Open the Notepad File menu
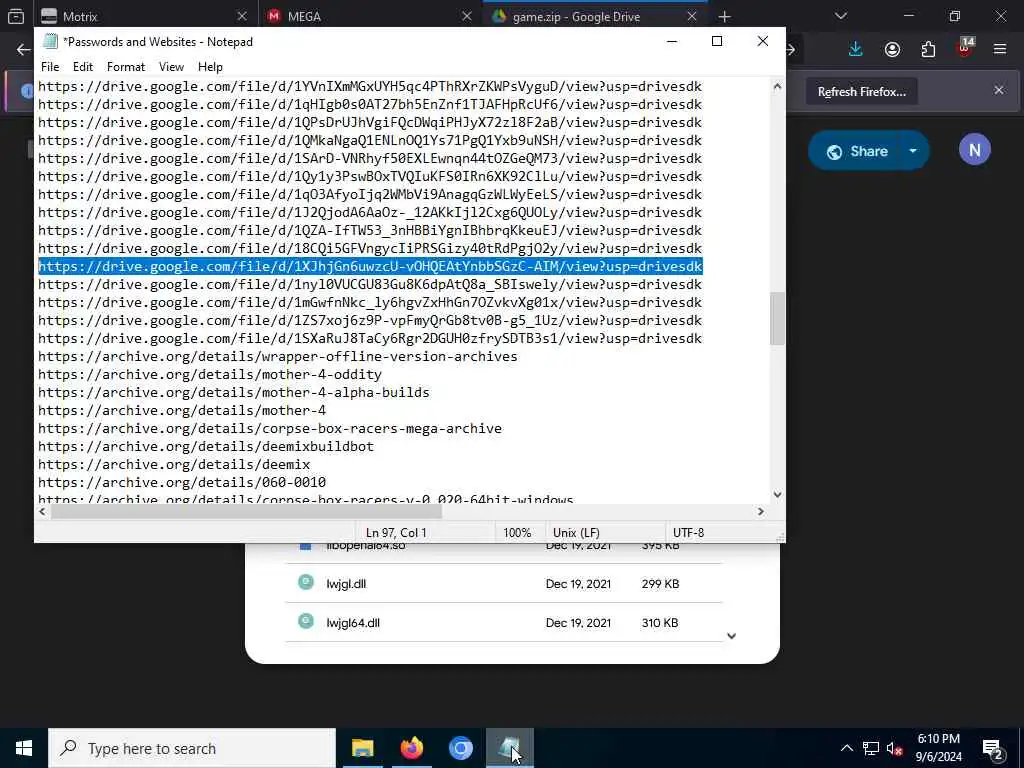The image size is (1024, 768). click(x=50, y=67)
